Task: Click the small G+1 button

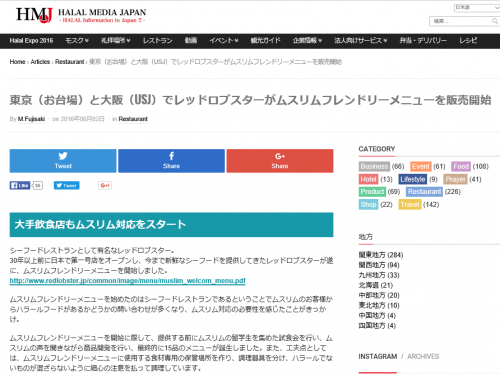Action: tap(105, 185)
